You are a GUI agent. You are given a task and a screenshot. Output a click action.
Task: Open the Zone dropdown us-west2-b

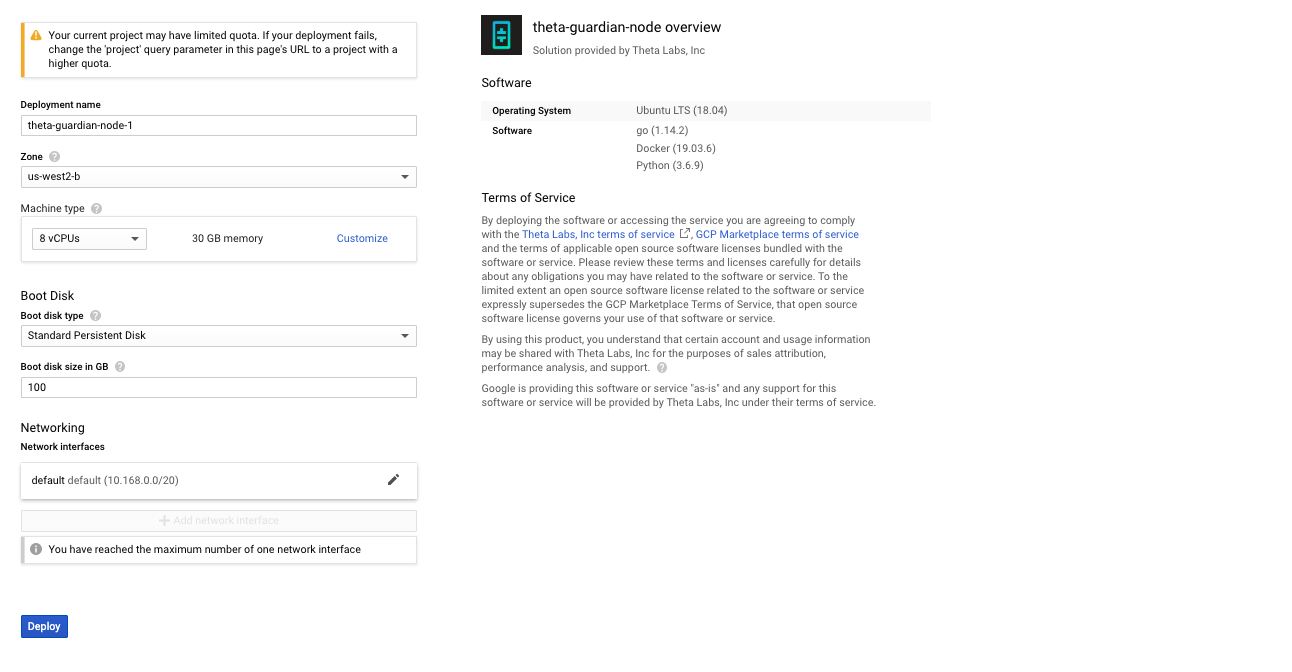click(218, 177)
